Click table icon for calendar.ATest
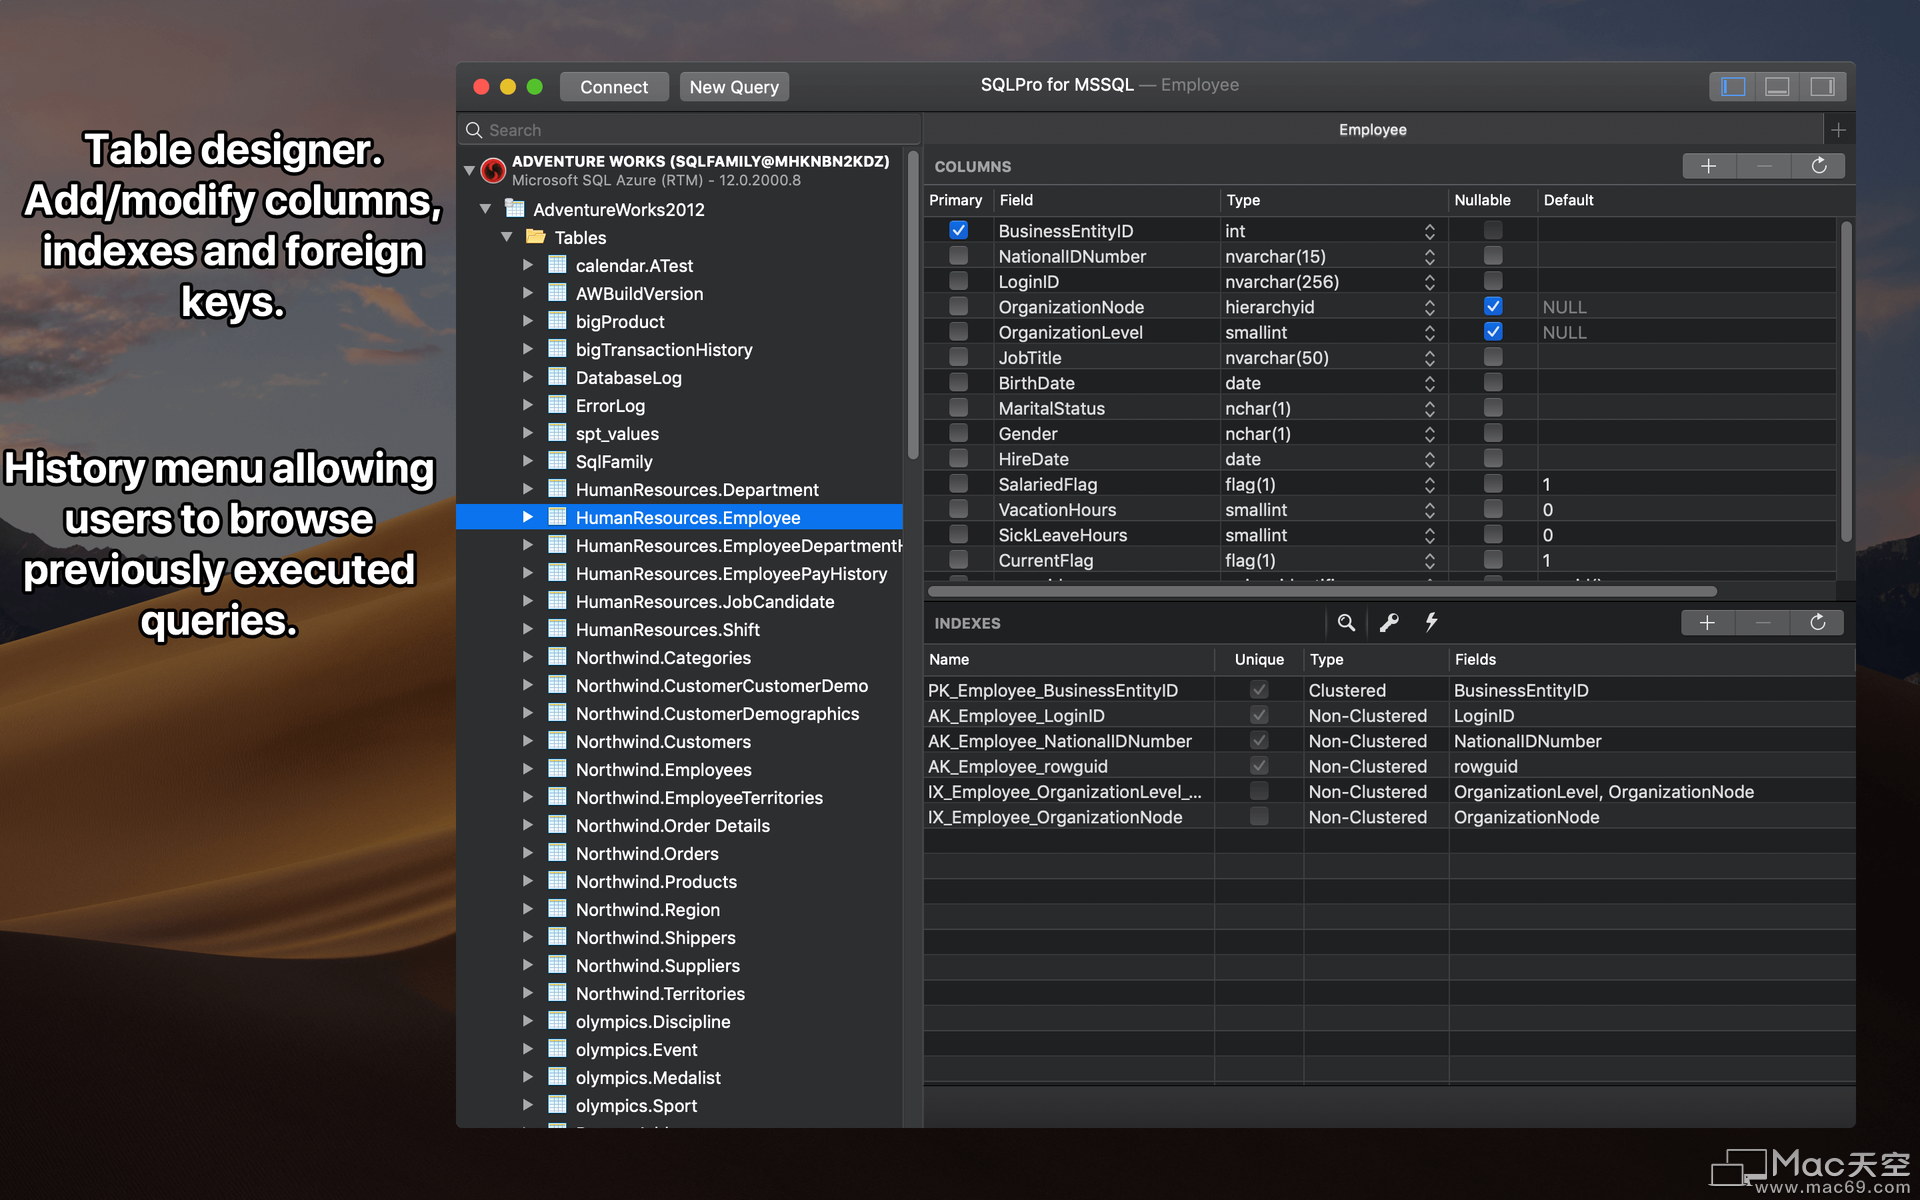Screen dimensions: 1920x1200 557,264
